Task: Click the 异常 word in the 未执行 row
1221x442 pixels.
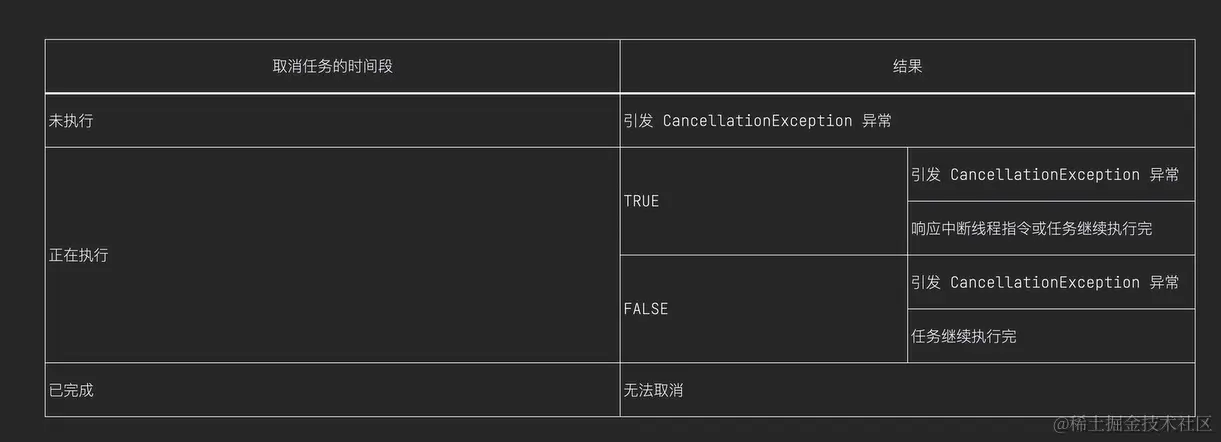Action: (876, 121)
